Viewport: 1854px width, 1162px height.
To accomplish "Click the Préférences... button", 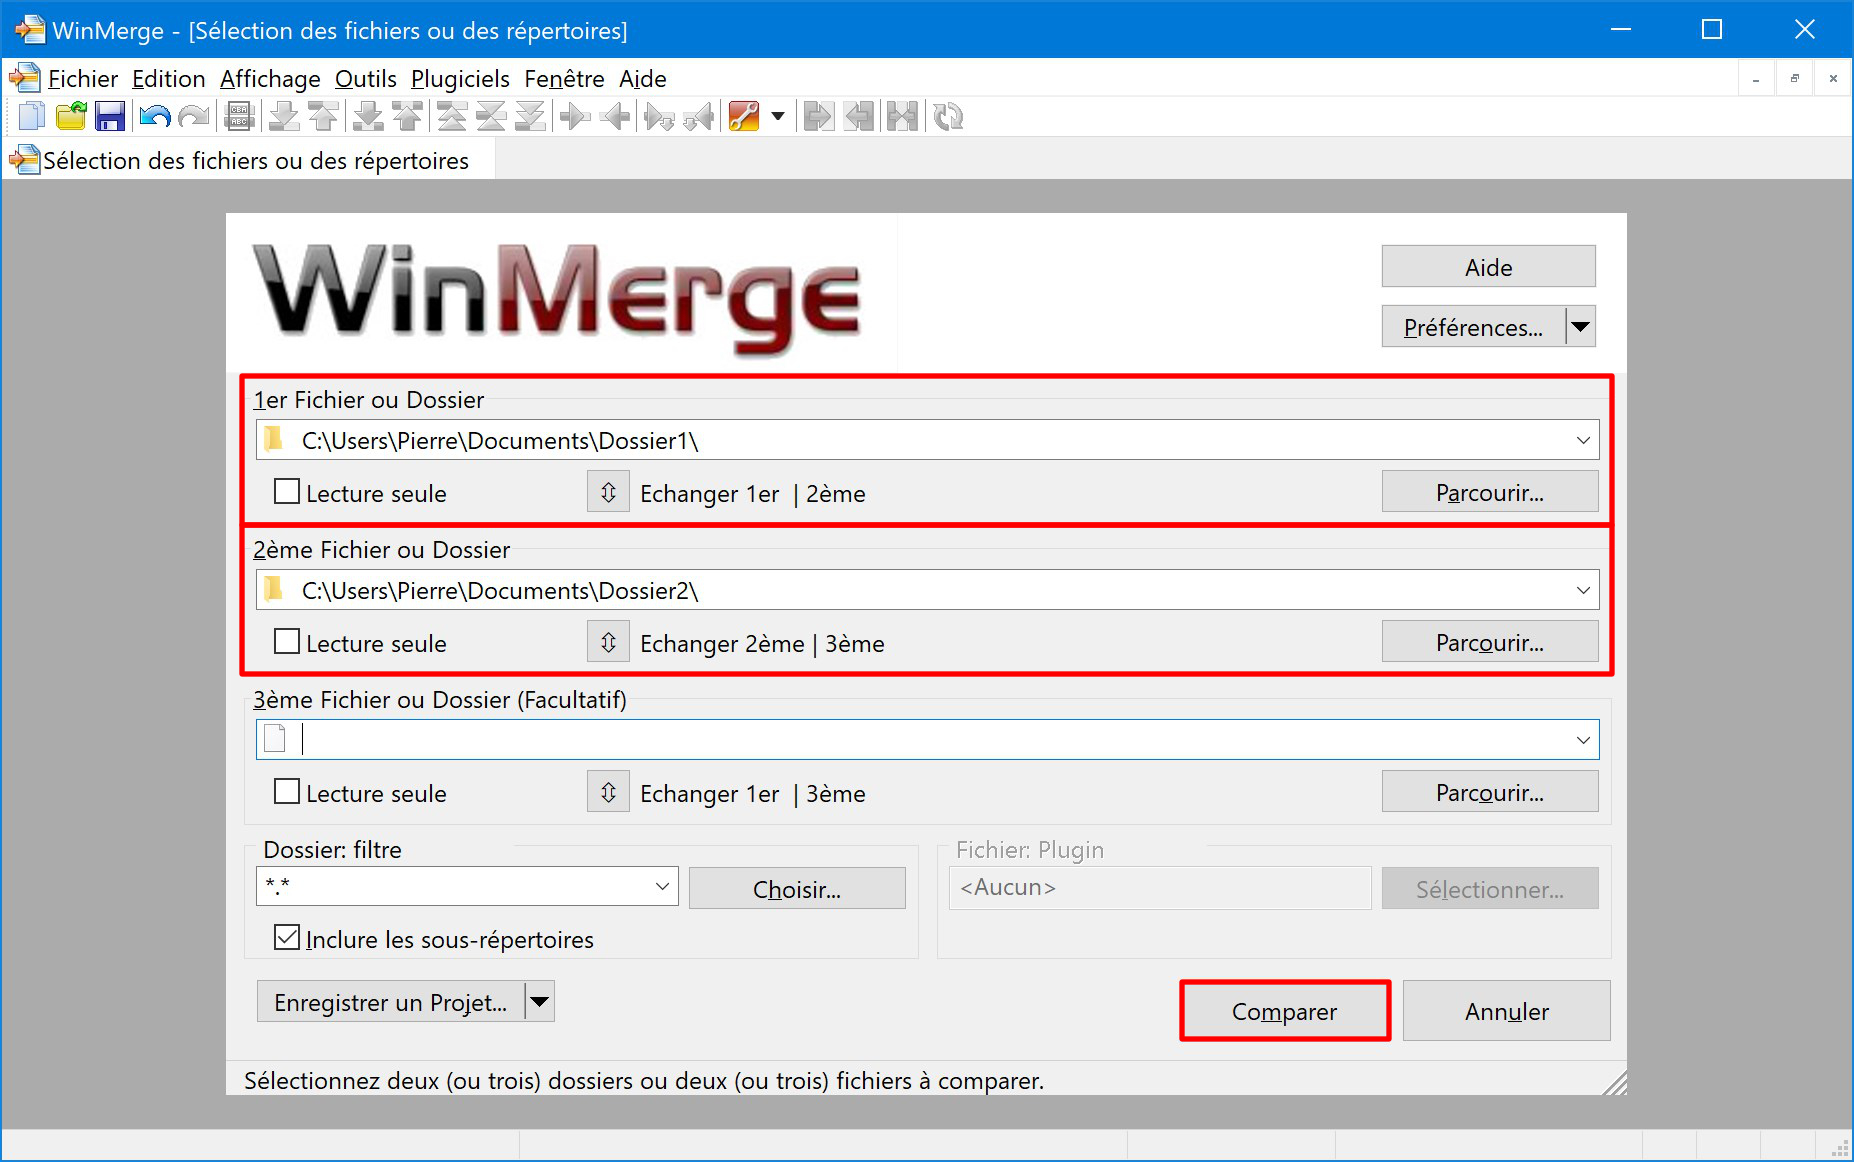I will point(1473,327).
